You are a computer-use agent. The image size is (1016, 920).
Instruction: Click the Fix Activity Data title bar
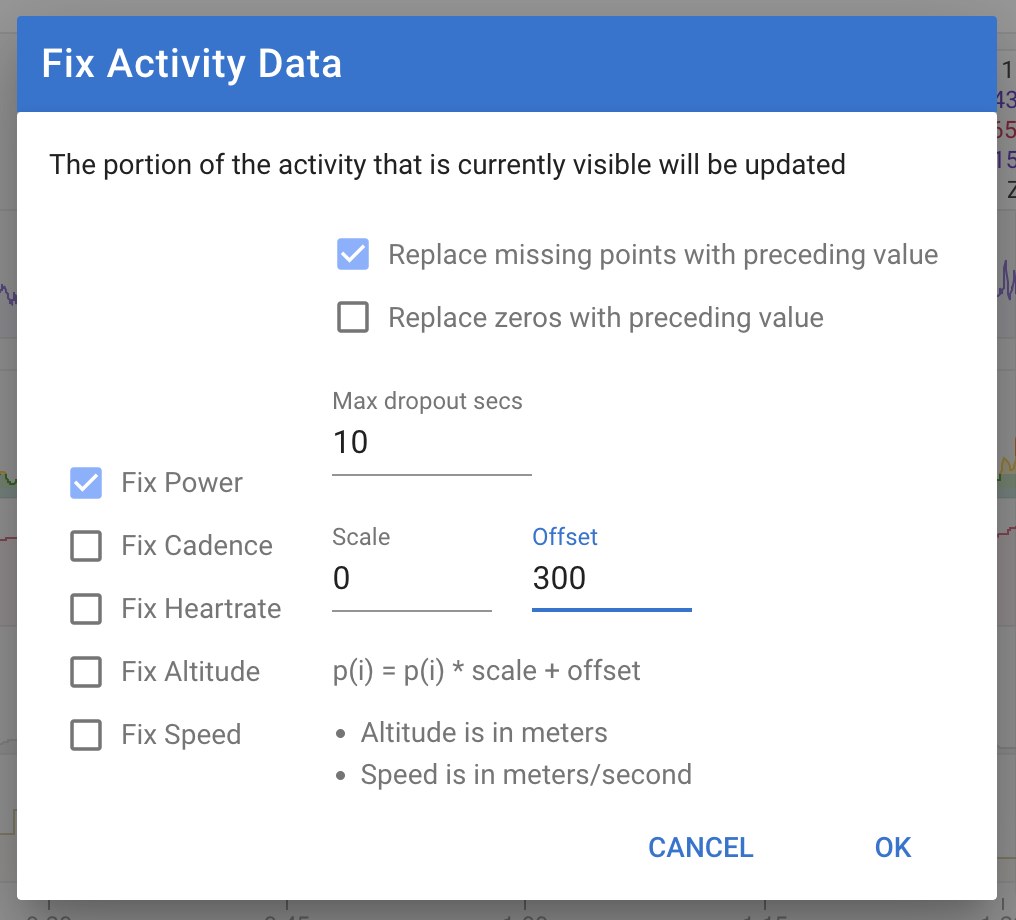click(191, 63)
